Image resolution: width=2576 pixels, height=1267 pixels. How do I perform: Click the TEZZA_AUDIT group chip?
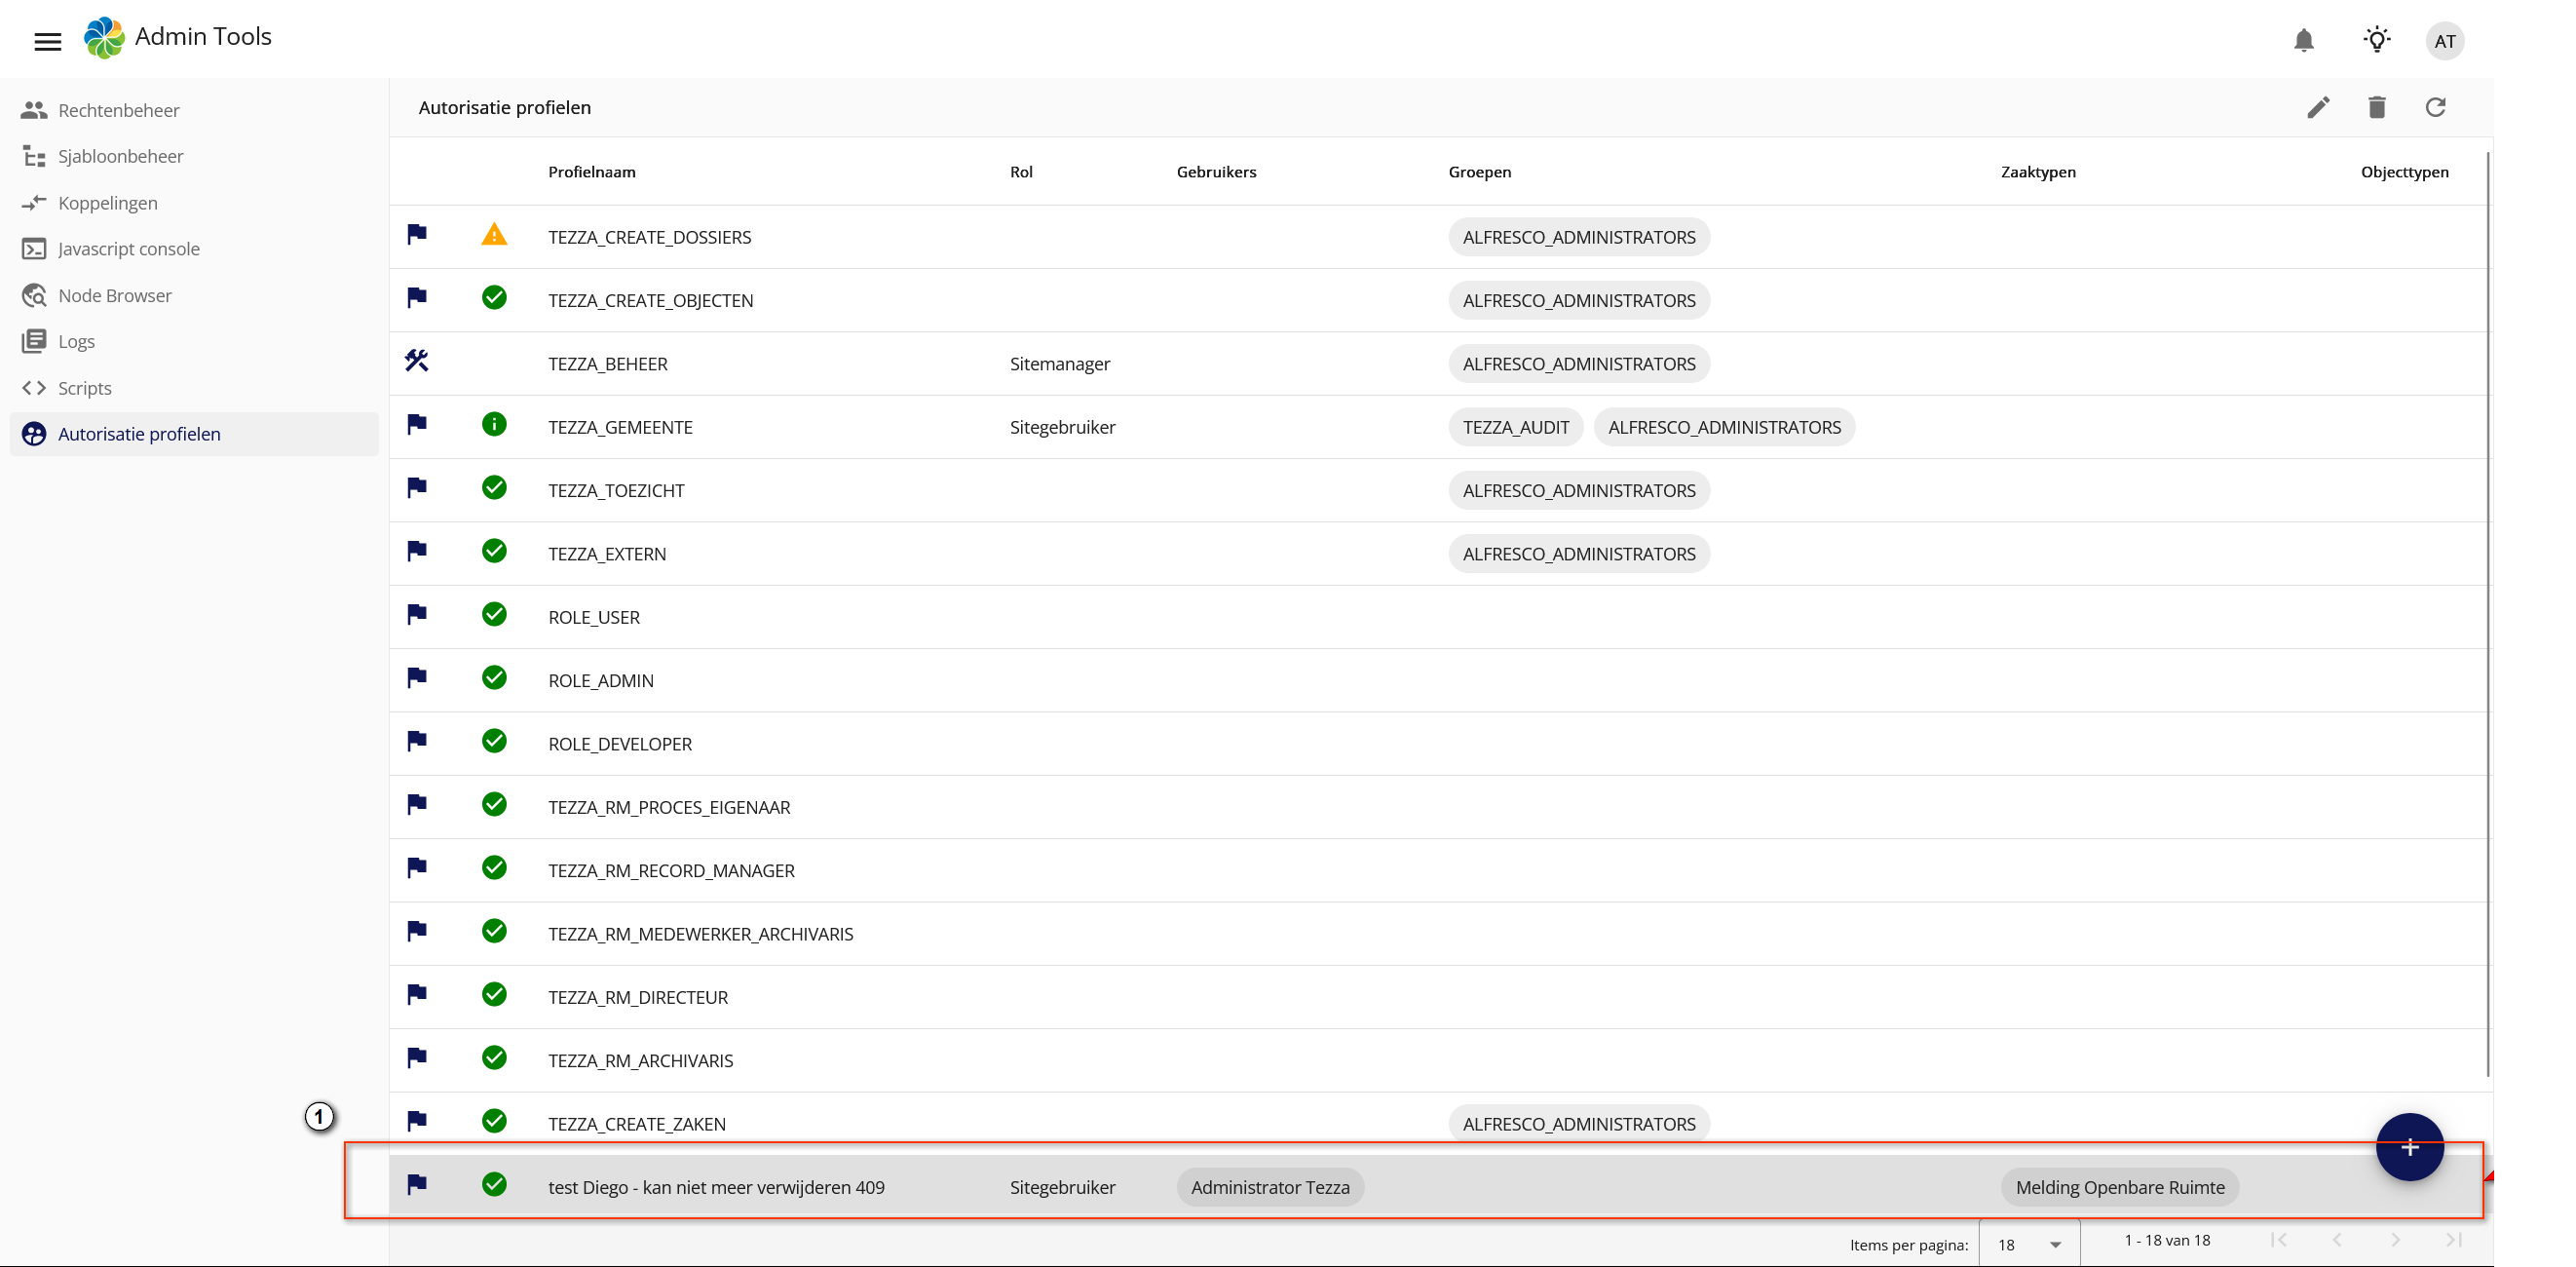(1516, 427)
